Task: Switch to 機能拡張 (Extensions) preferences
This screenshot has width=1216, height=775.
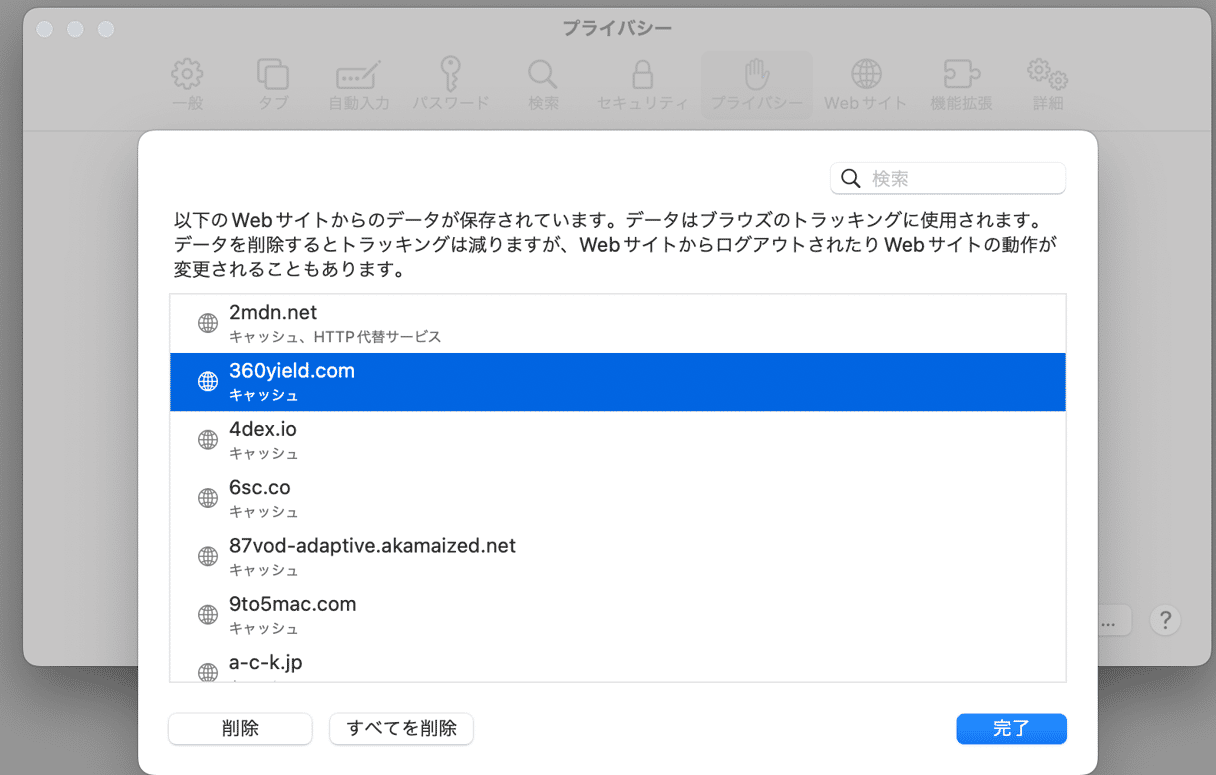Action: (961, 84)
